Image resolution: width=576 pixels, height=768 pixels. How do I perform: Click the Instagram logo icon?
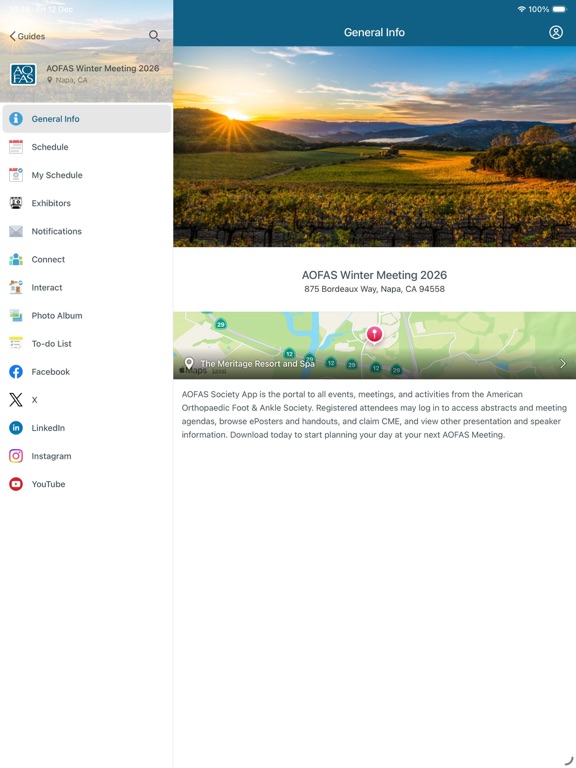click(x=16, y=456)
